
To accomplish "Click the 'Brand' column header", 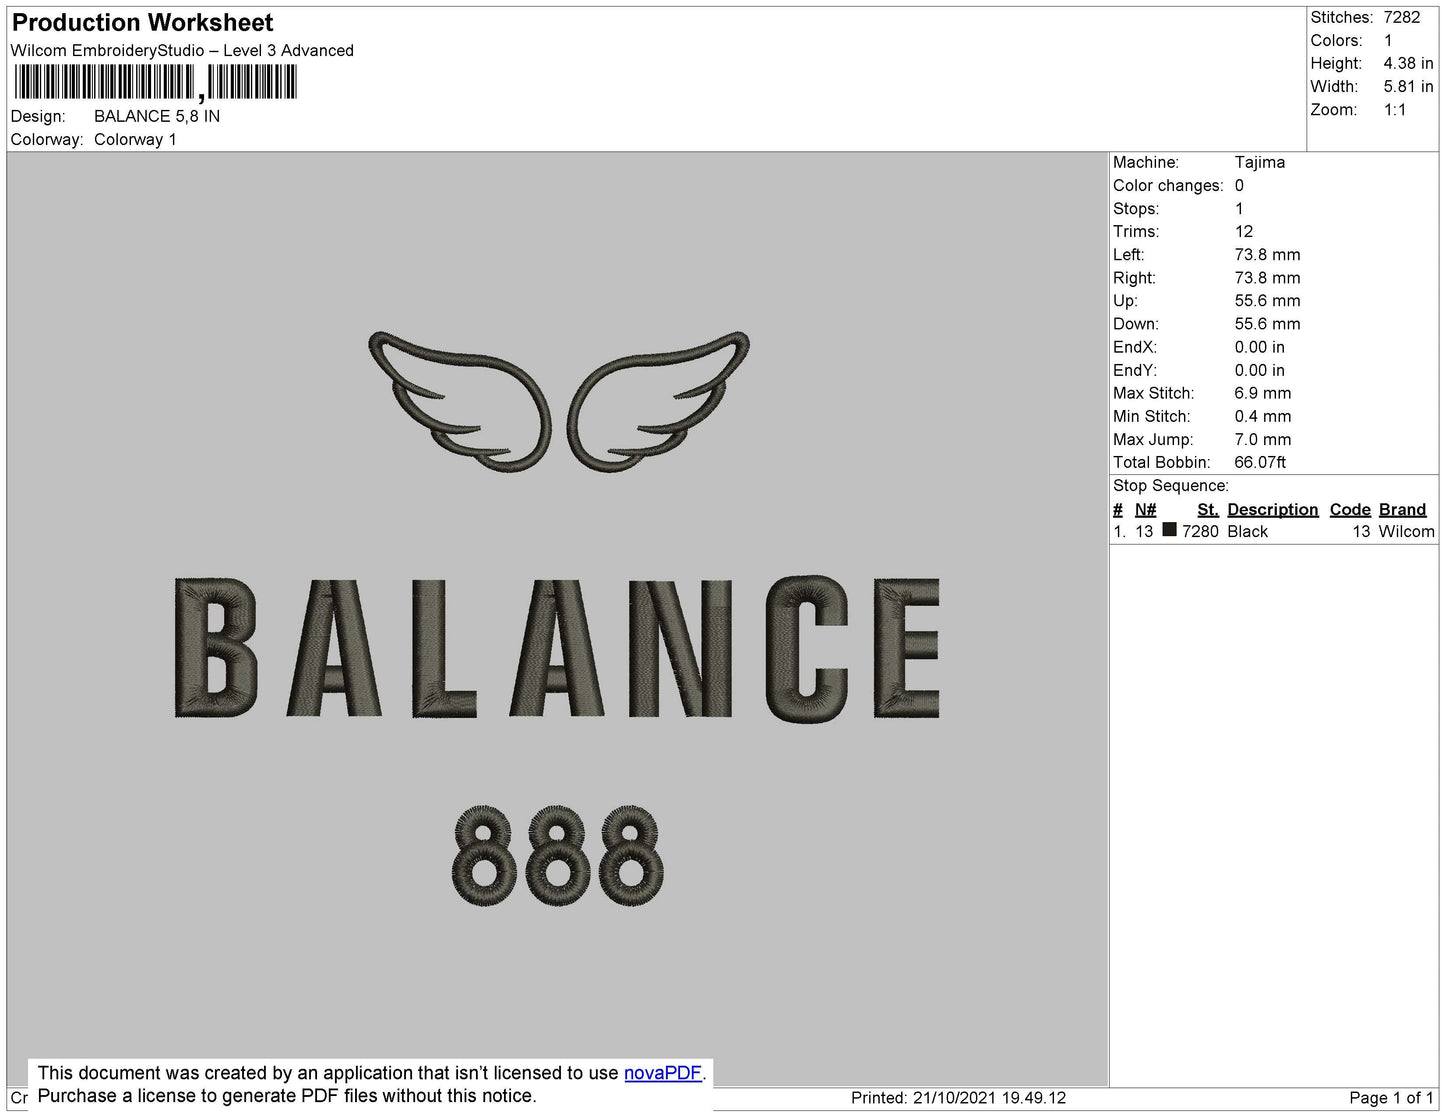I will click(1403, 510).
